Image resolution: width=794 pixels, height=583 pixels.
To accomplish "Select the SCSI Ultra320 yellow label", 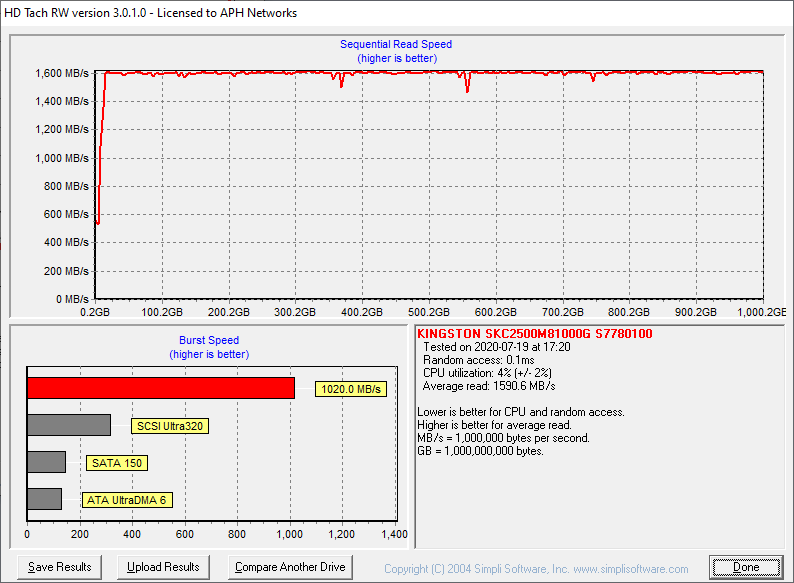I will point(170,426).
